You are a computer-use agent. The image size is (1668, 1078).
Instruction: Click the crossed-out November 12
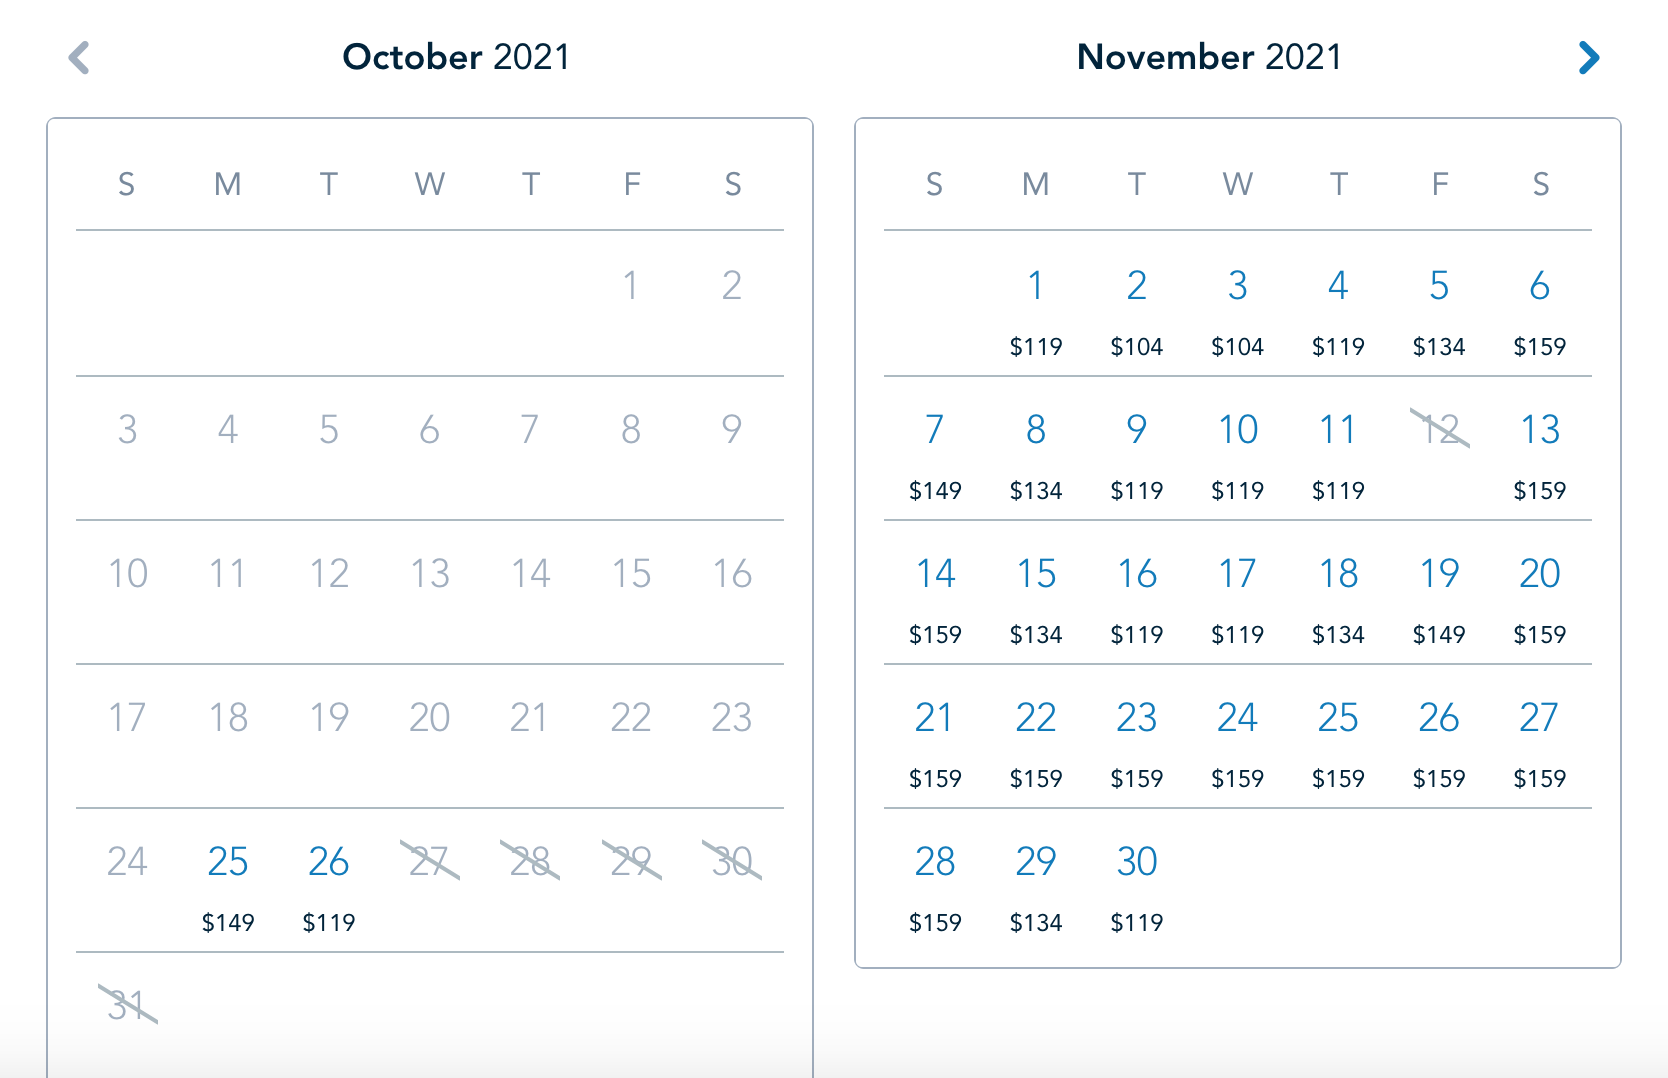pyautogui.click(x=1440, y=430)
